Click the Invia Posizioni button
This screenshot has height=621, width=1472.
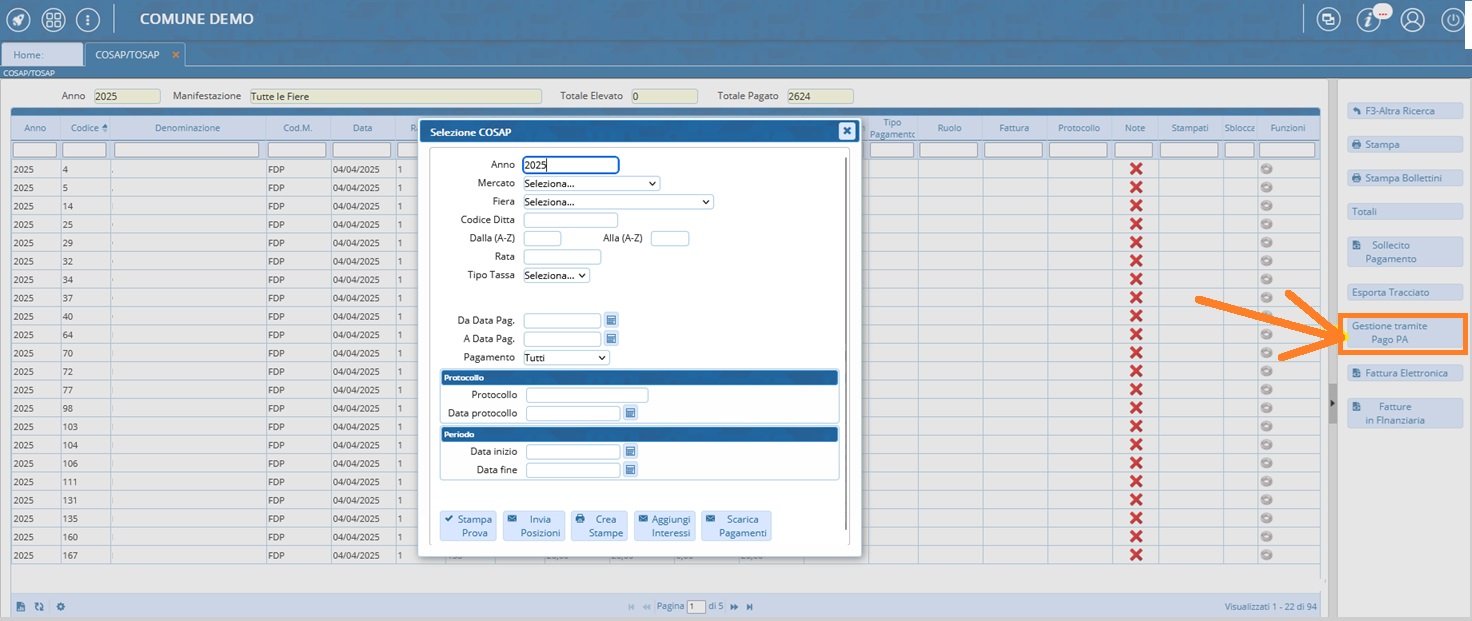pyautogui.click(x=533, y=526)
